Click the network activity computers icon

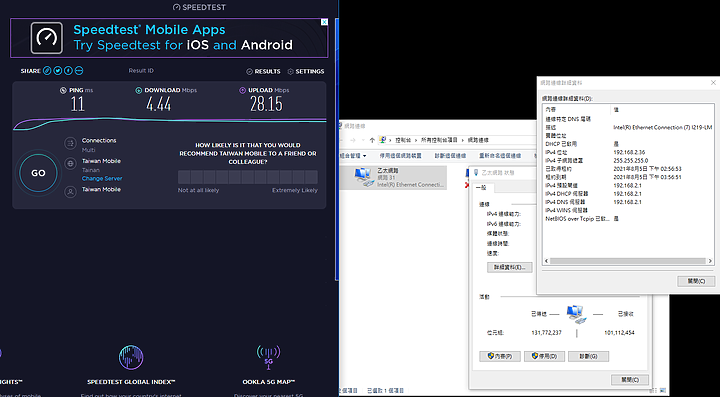pyautogui.click(x=577, y=314)
